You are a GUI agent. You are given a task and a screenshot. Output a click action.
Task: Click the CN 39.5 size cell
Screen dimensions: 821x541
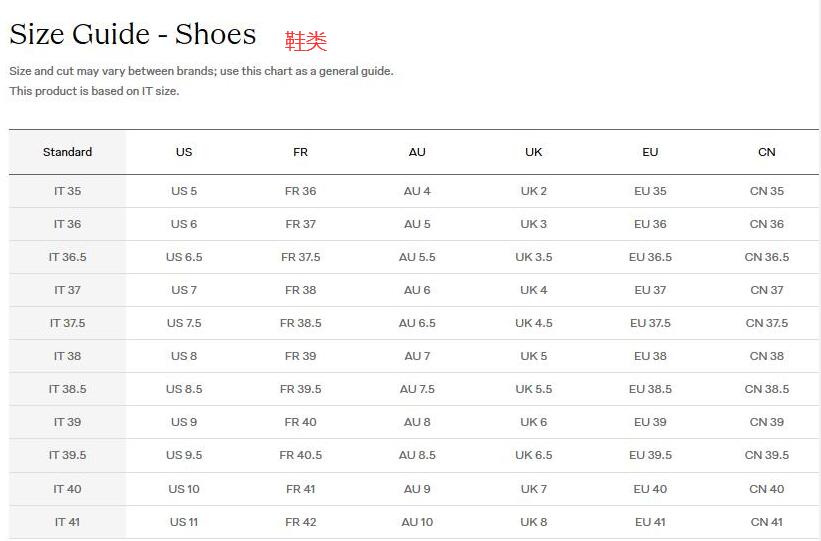(767, 455)
